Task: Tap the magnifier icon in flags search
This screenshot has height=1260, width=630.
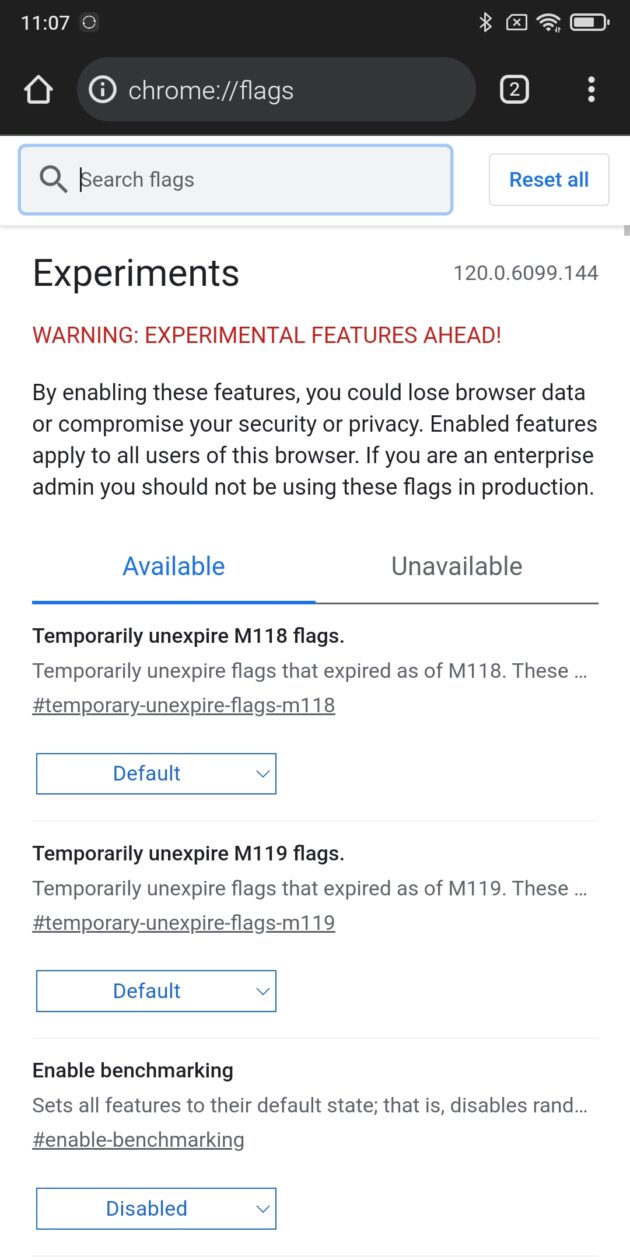Action: [52, 180]
